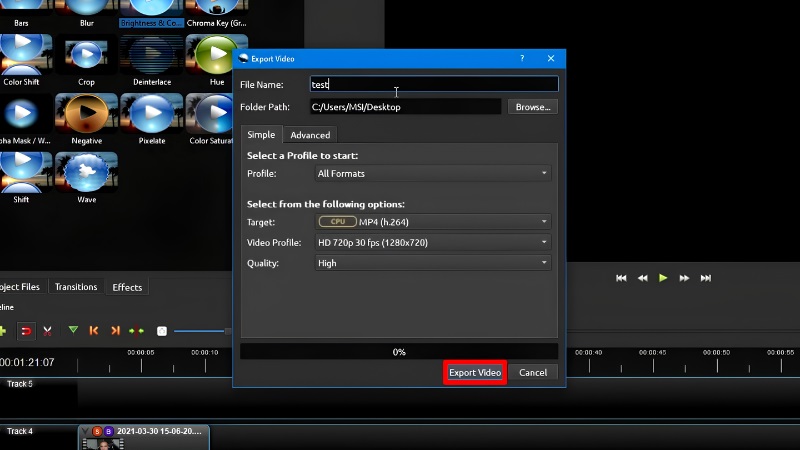Image resolution: width=800 pixels, height=450 pixels.
Task: Choose the Deinterlace effect
Action: (152, 55)
